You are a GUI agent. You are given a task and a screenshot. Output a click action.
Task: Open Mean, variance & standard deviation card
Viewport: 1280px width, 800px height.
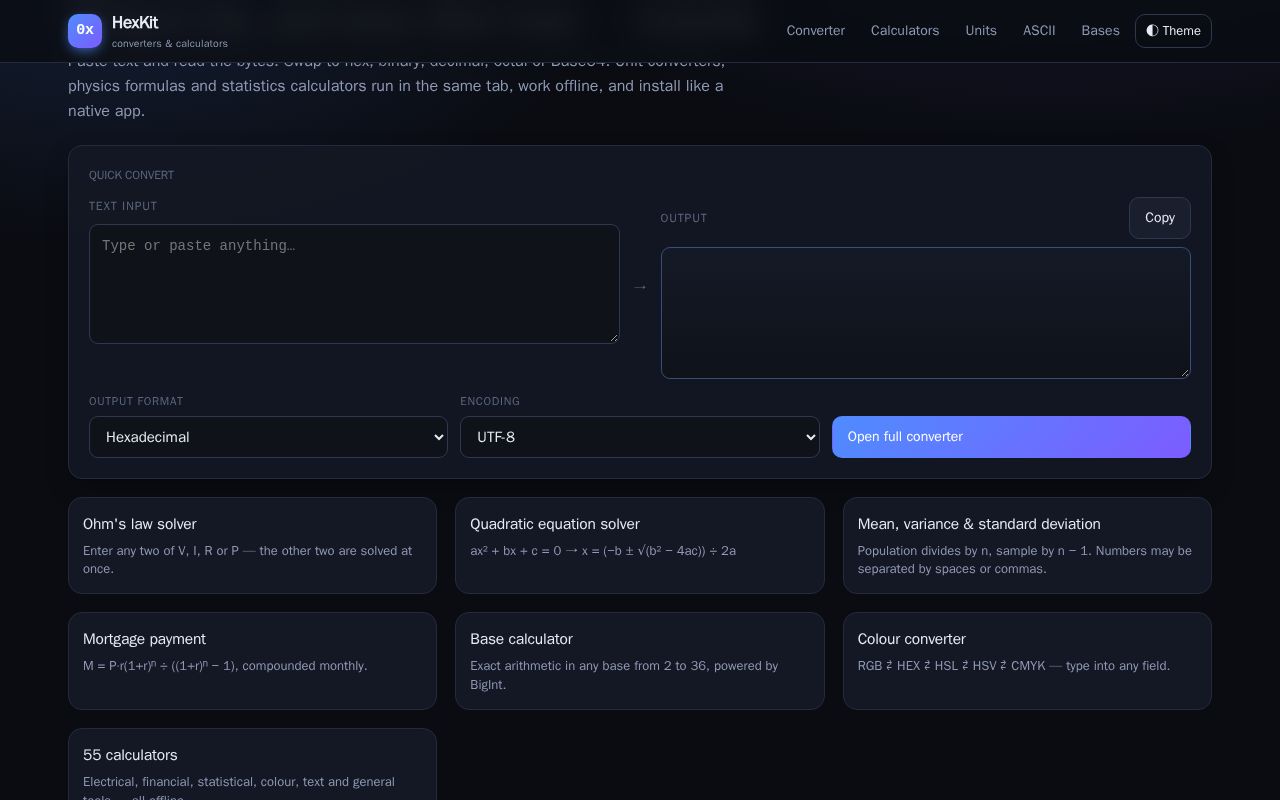(x=1027, y=545)
